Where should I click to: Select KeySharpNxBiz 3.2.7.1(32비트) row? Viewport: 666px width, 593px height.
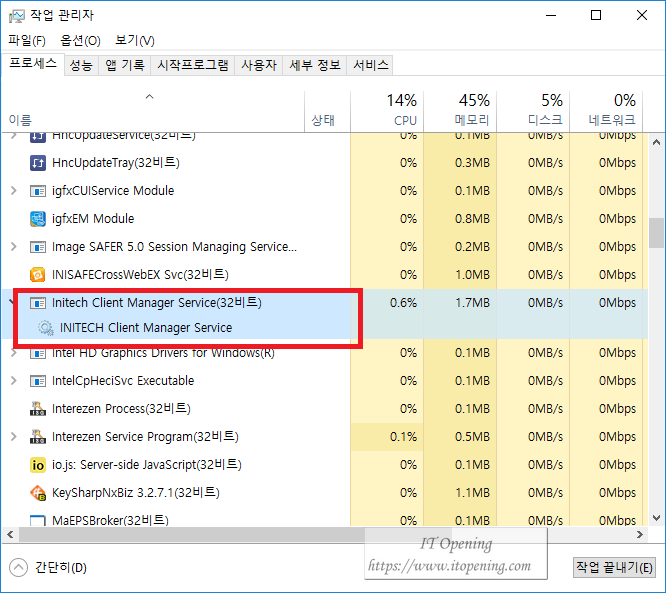[325, 493]
